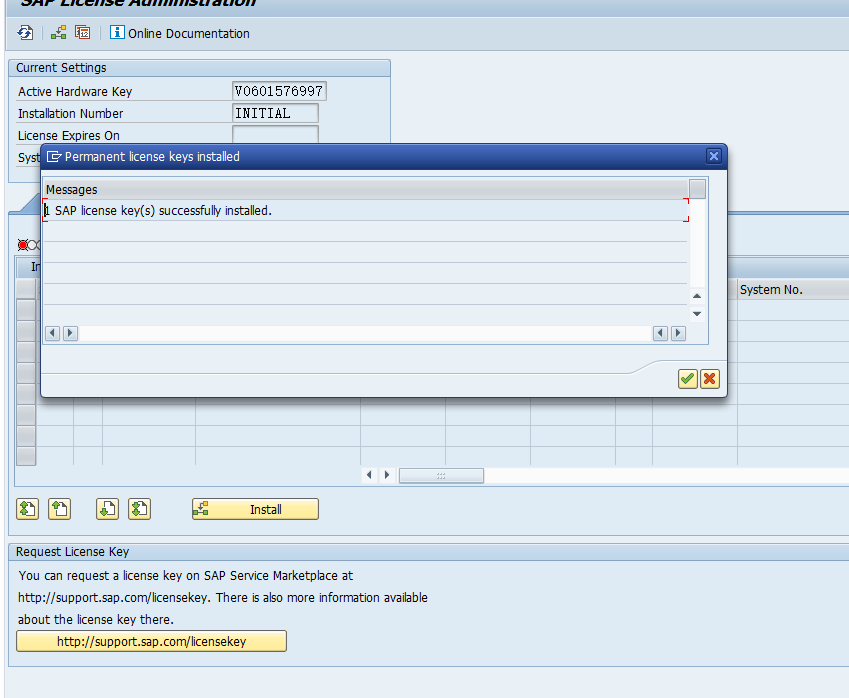Viewport: 849px width, 698px height.
Task: Cancel dialog with the red X button
Action: tap(709, 379)
